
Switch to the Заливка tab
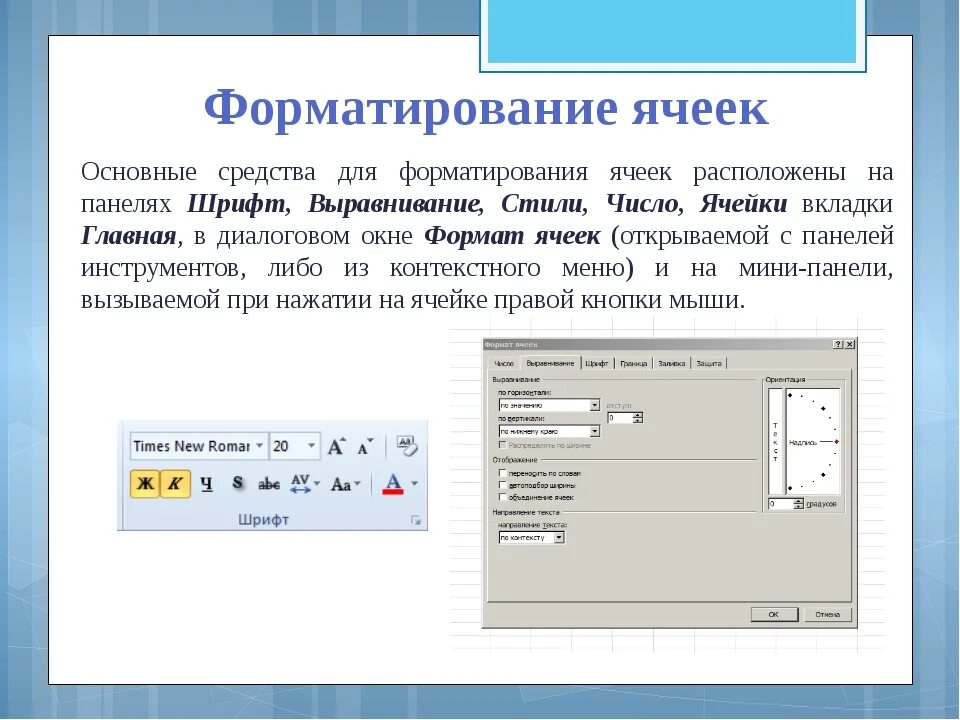pyautogui.click(x=672, y=364)
